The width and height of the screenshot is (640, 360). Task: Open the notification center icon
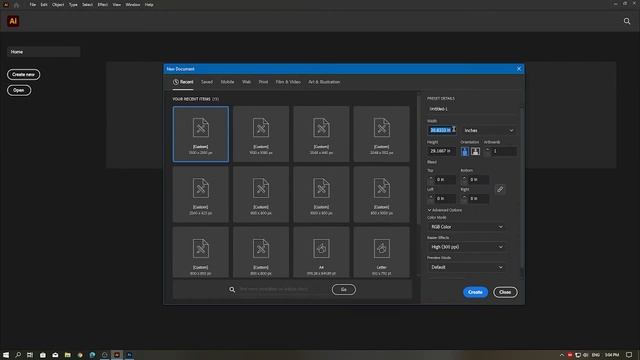(x=629, y=355)
